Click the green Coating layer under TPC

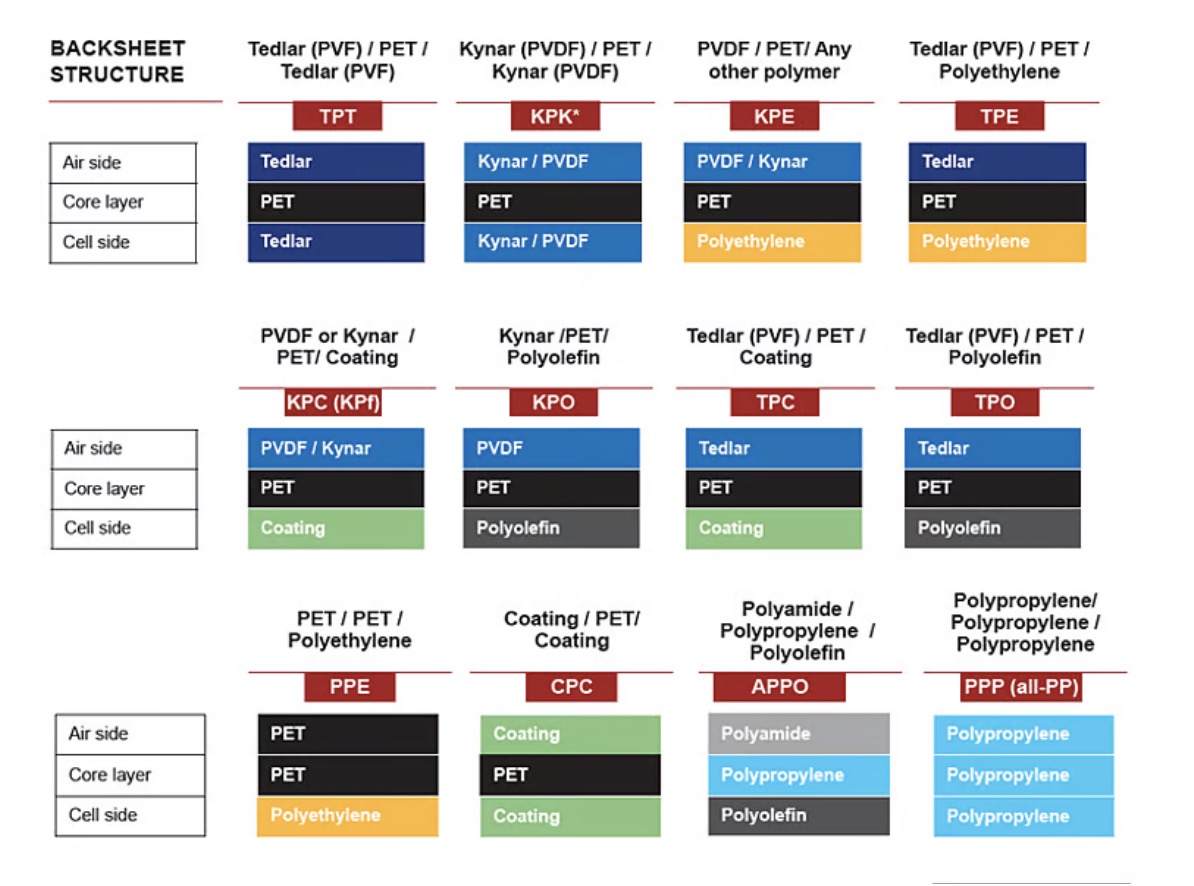(774, 528)
